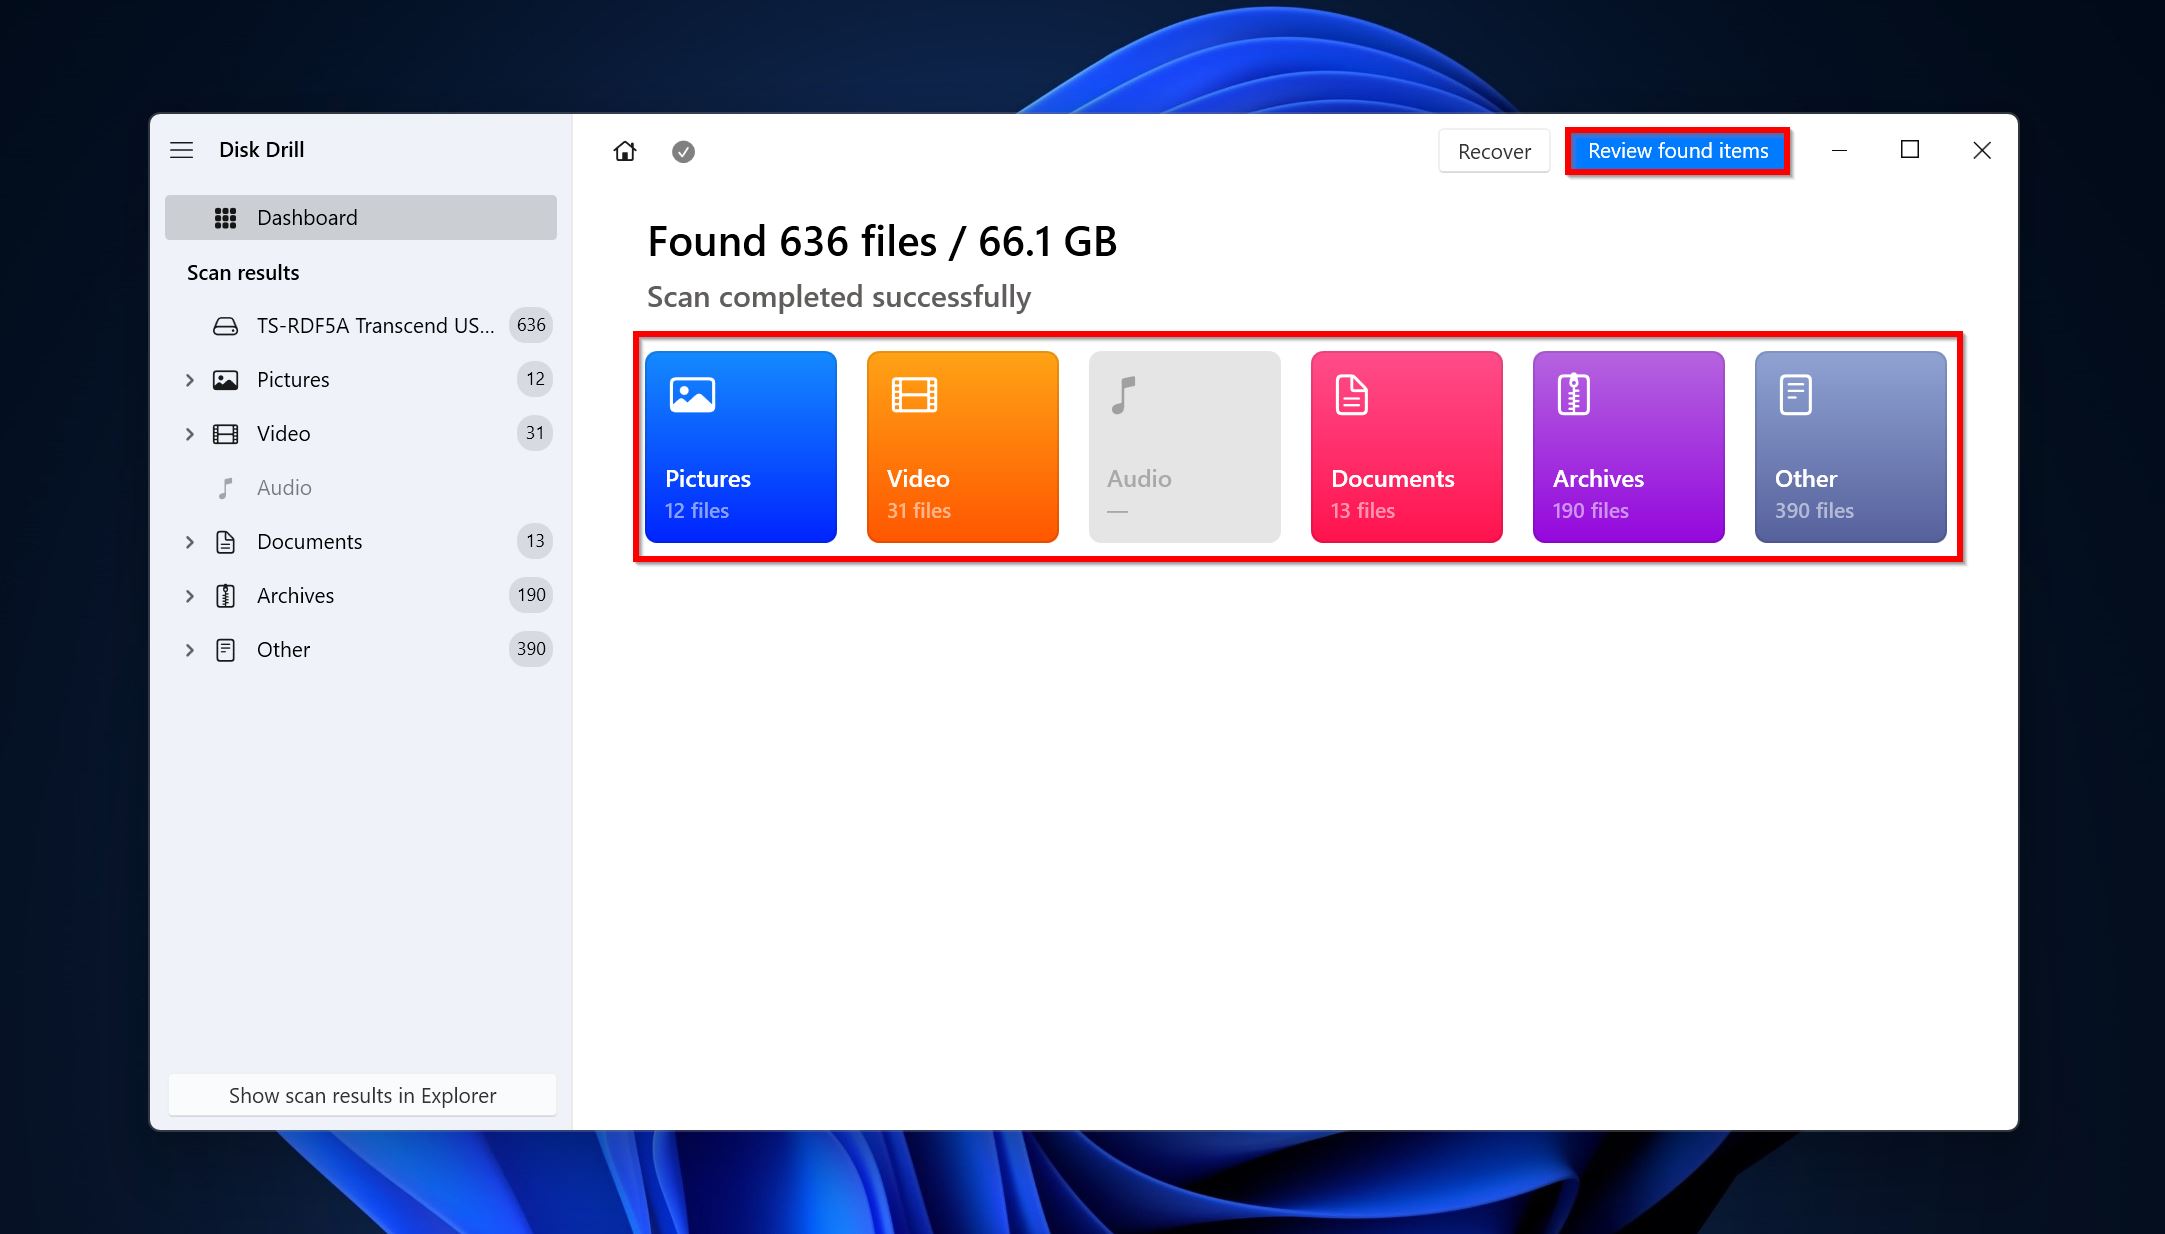This screenshot has width=2165, height=1234.
Task: Select TS-RDF5A Transcend scan result
Action: pos(363,324)
